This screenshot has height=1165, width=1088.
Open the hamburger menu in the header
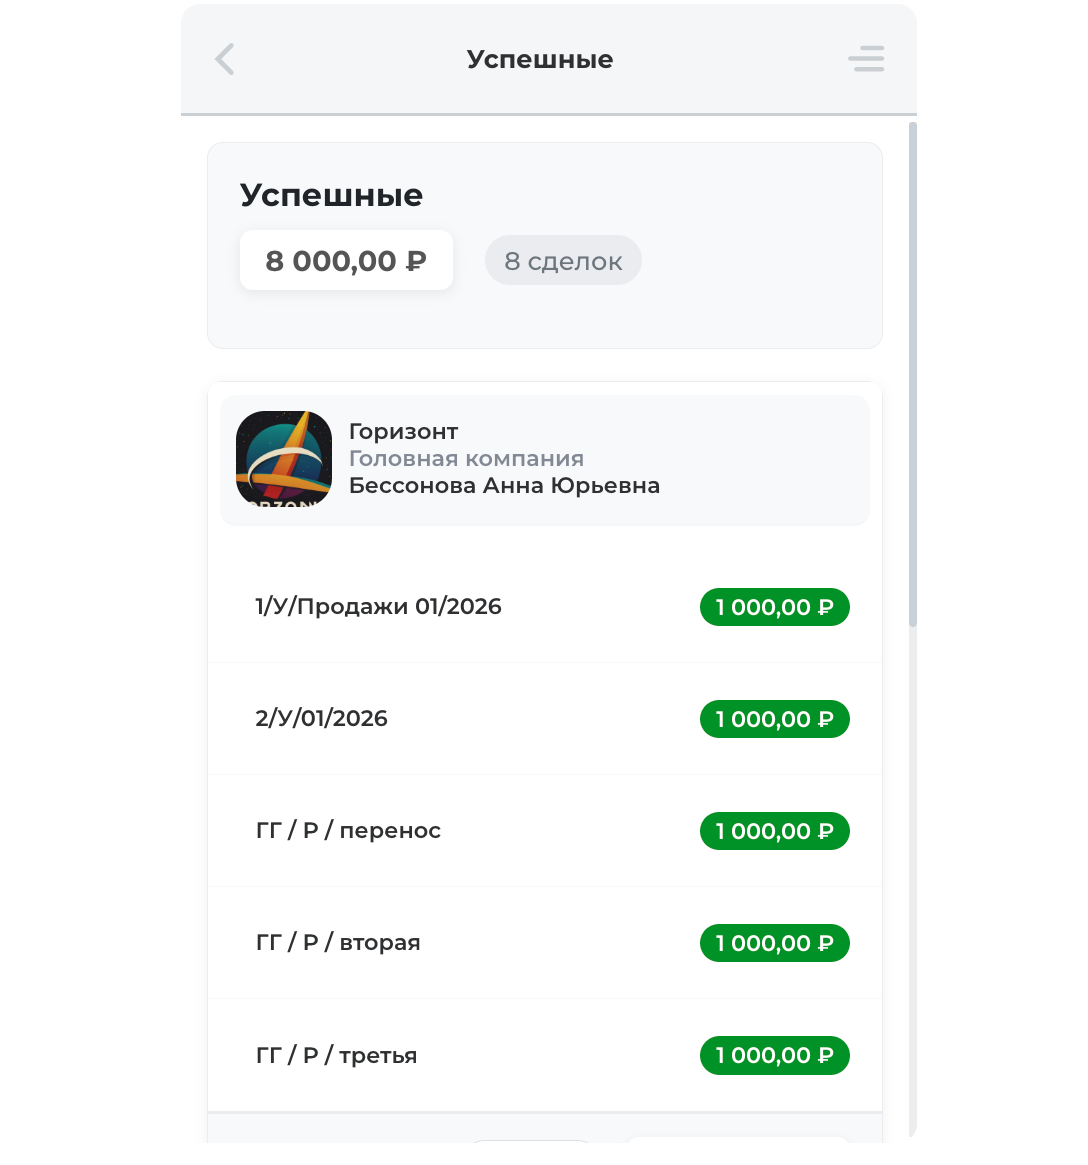pyautogui.click(x=866, y=59)
